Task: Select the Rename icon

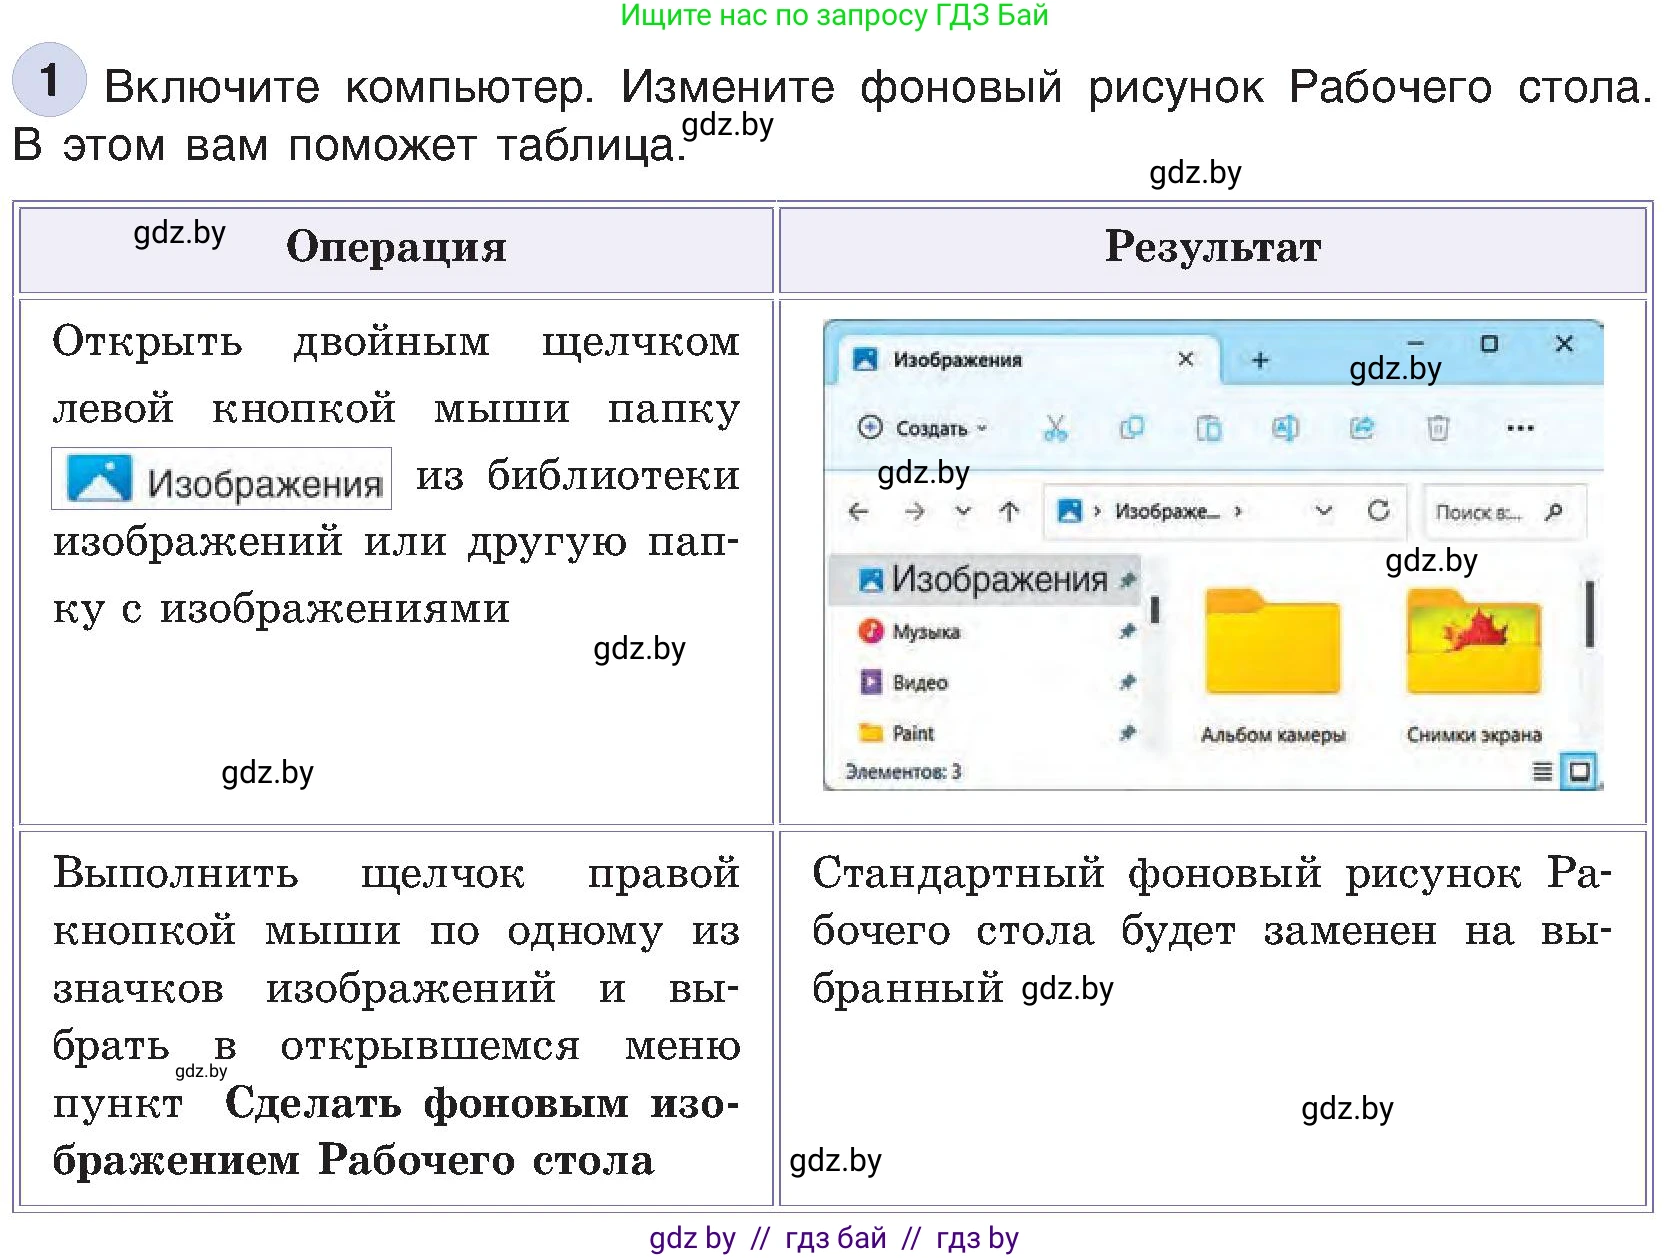Action: click(1286, 429)
